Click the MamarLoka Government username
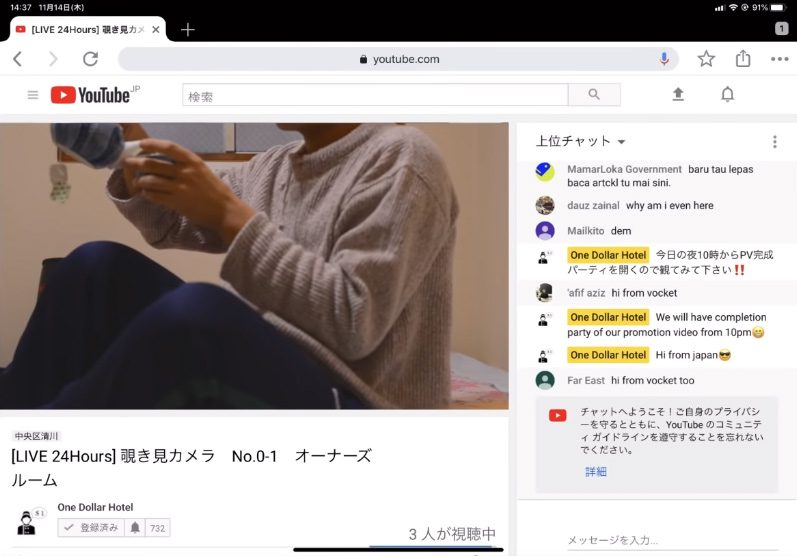 click(624, 169)
